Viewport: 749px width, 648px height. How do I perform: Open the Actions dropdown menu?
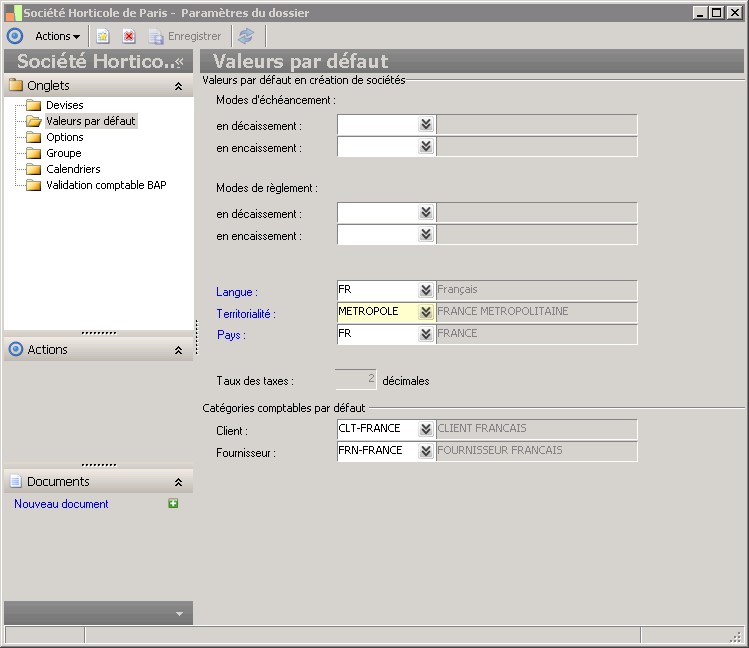(57, 36)
